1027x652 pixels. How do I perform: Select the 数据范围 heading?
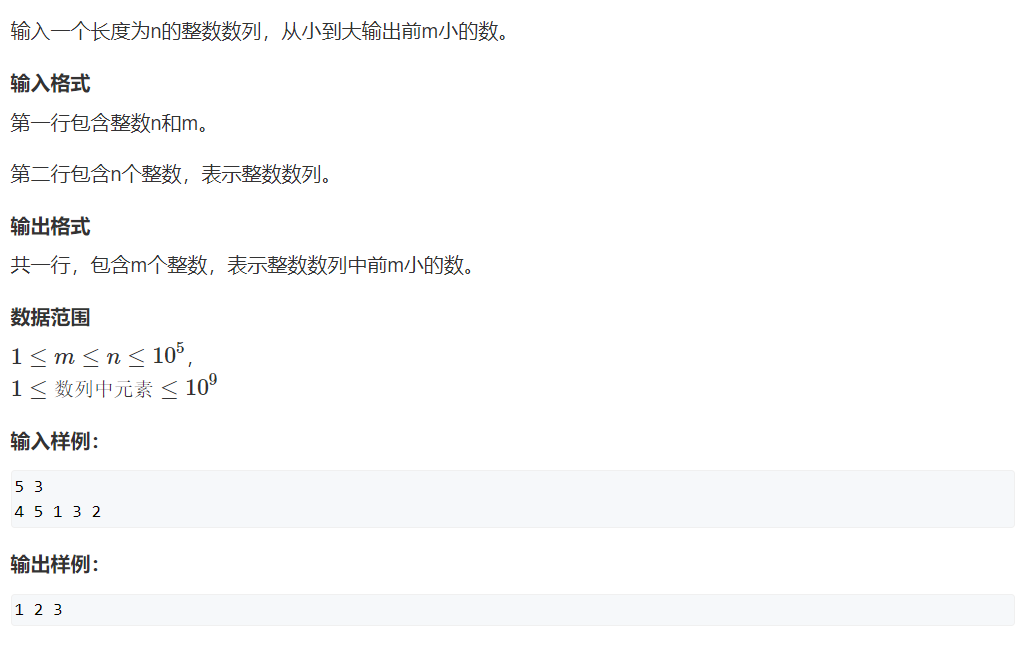click(50, 317)
